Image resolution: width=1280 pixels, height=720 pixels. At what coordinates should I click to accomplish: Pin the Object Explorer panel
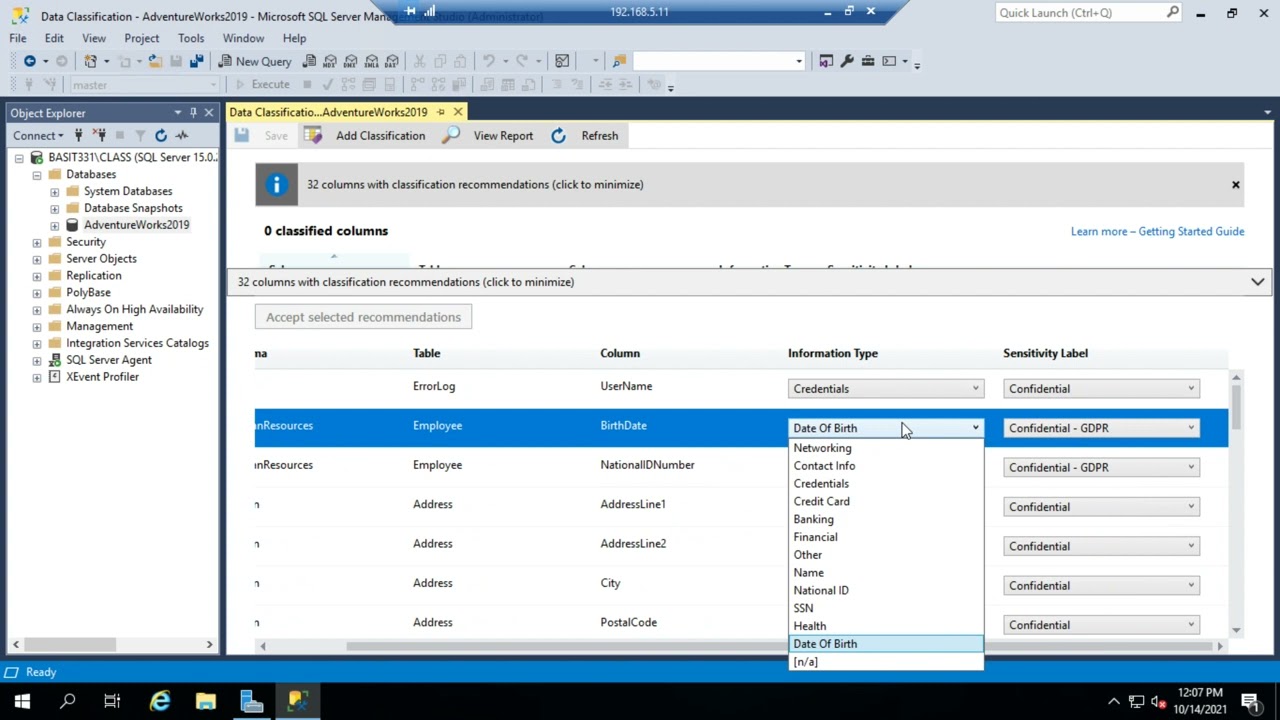point(193,113)
